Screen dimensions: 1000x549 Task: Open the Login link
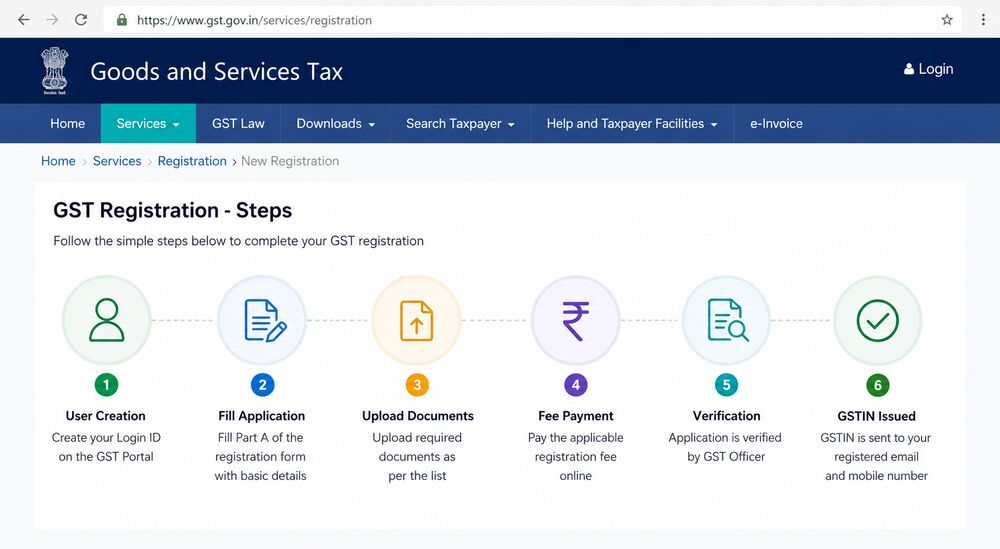click(929, 69)
